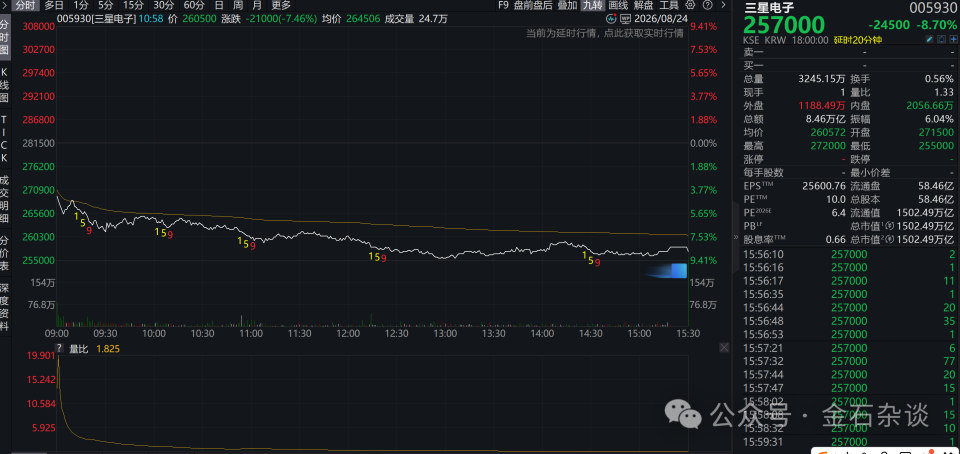
Task: Open the 解盘 analysis menu
Action: coord(643,6)
